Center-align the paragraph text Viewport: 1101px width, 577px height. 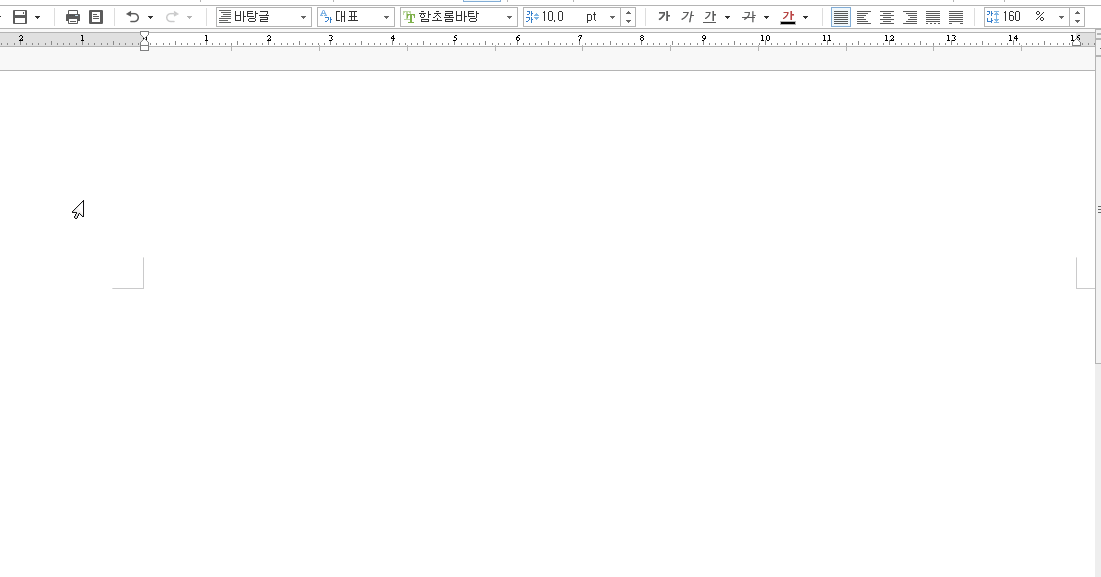(887, 17)
